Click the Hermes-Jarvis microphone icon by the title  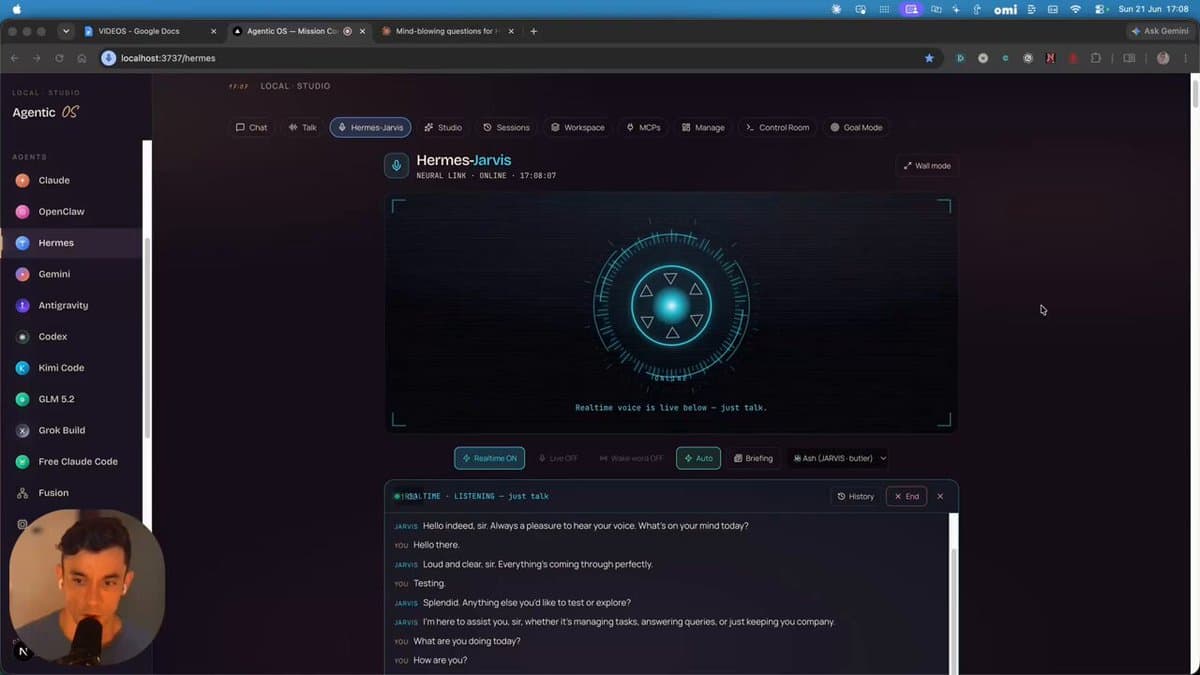click(x=396, y=166)
